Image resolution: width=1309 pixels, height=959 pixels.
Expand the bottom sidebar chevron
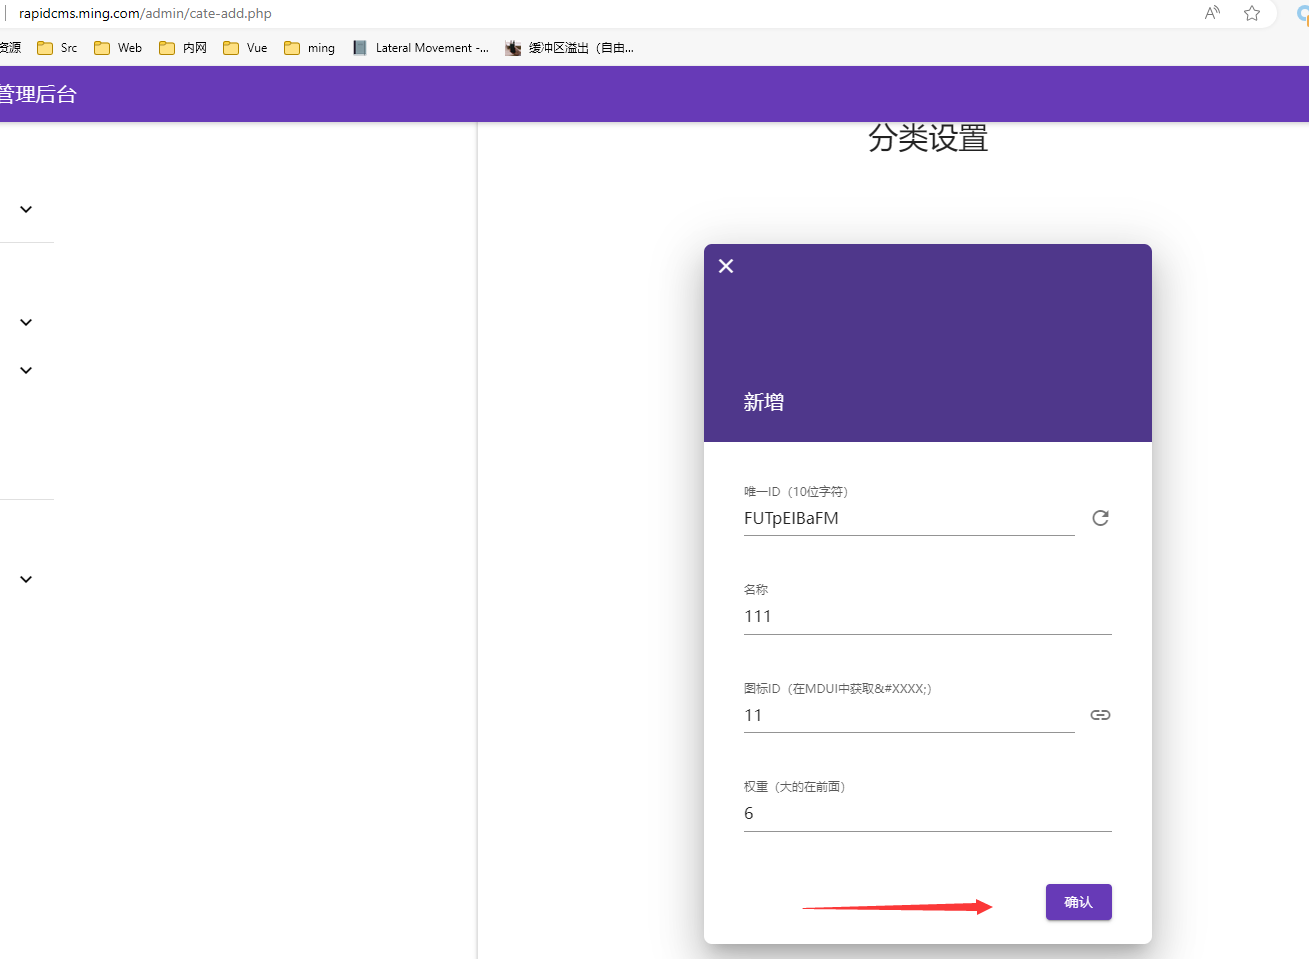click(26, 578)
